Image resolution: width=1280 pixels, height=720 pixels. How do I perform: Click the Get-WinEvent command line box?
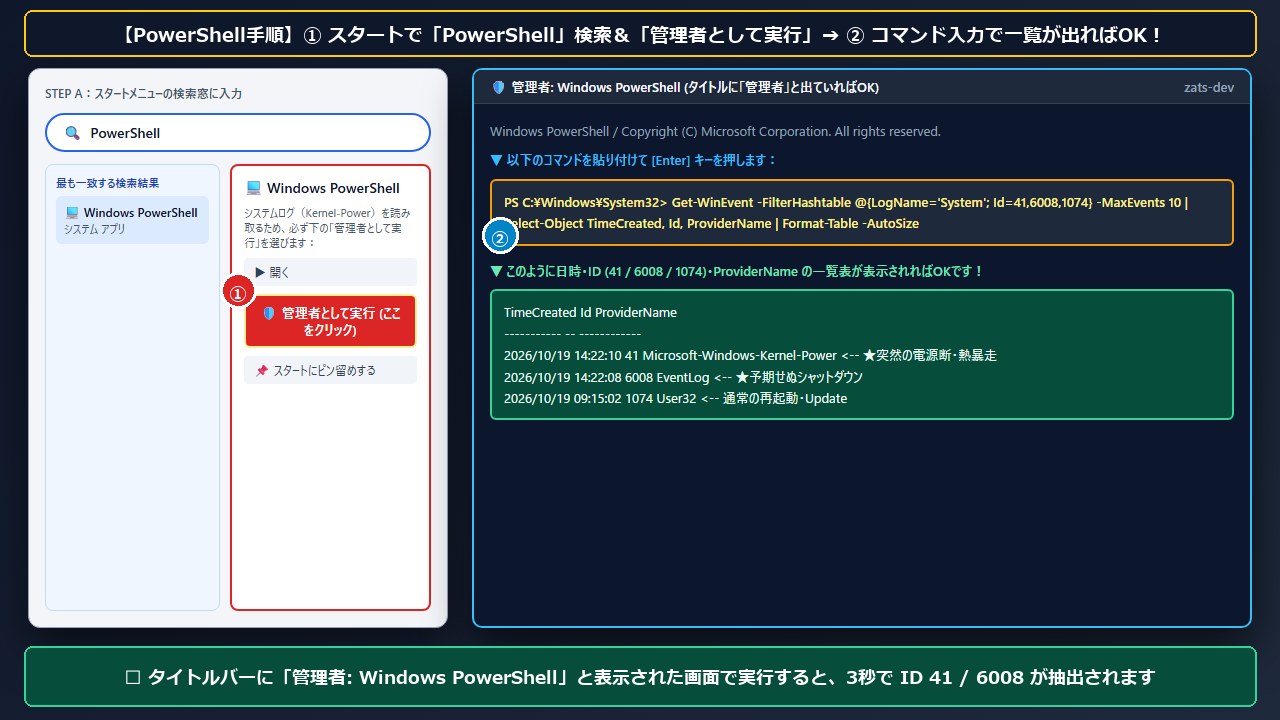[x=862, y=212]
